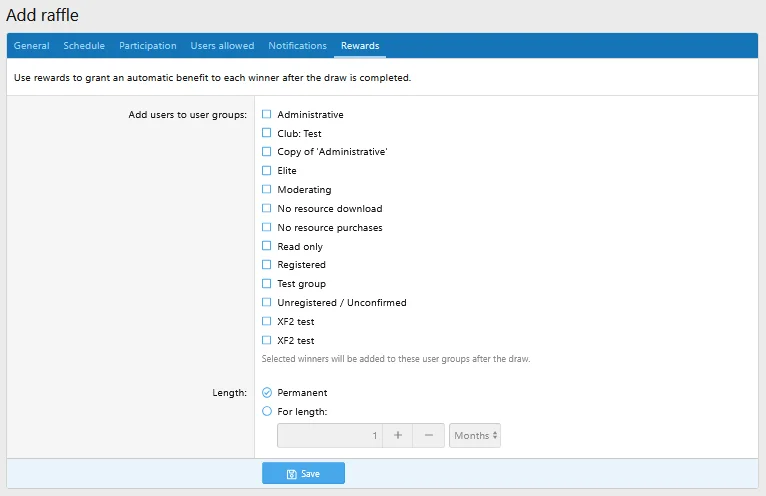Check Unregistered / Unconfirmed group

pyautogui.click(x=266, y=302)
